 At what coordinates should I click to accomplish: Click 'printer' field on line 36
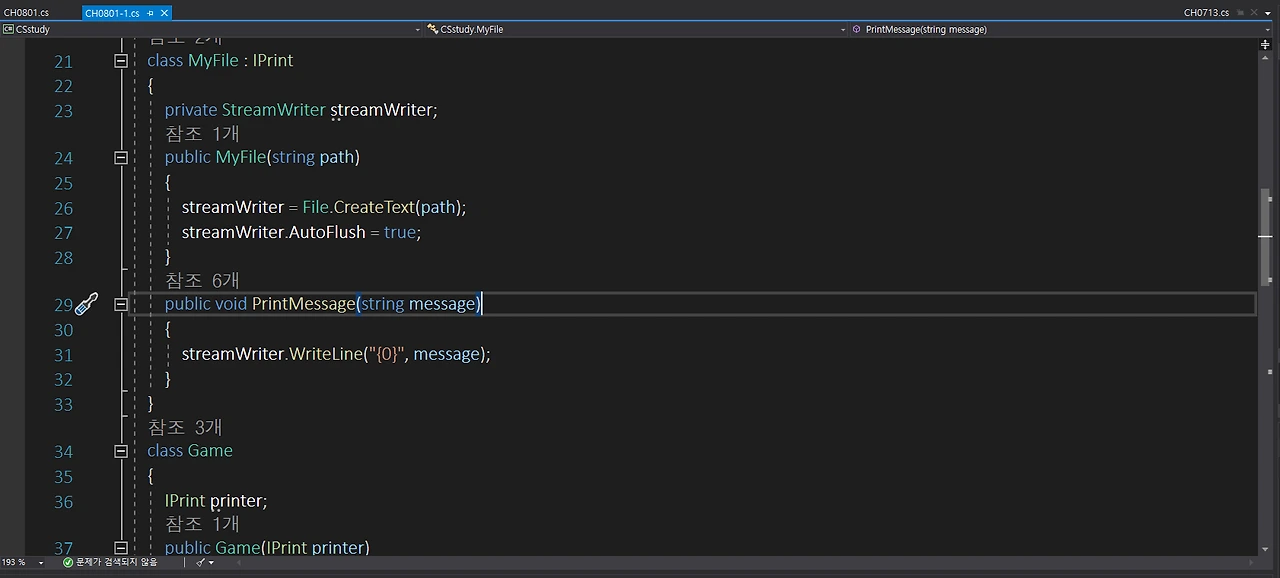pyautogui.click(x=237, y=500)
